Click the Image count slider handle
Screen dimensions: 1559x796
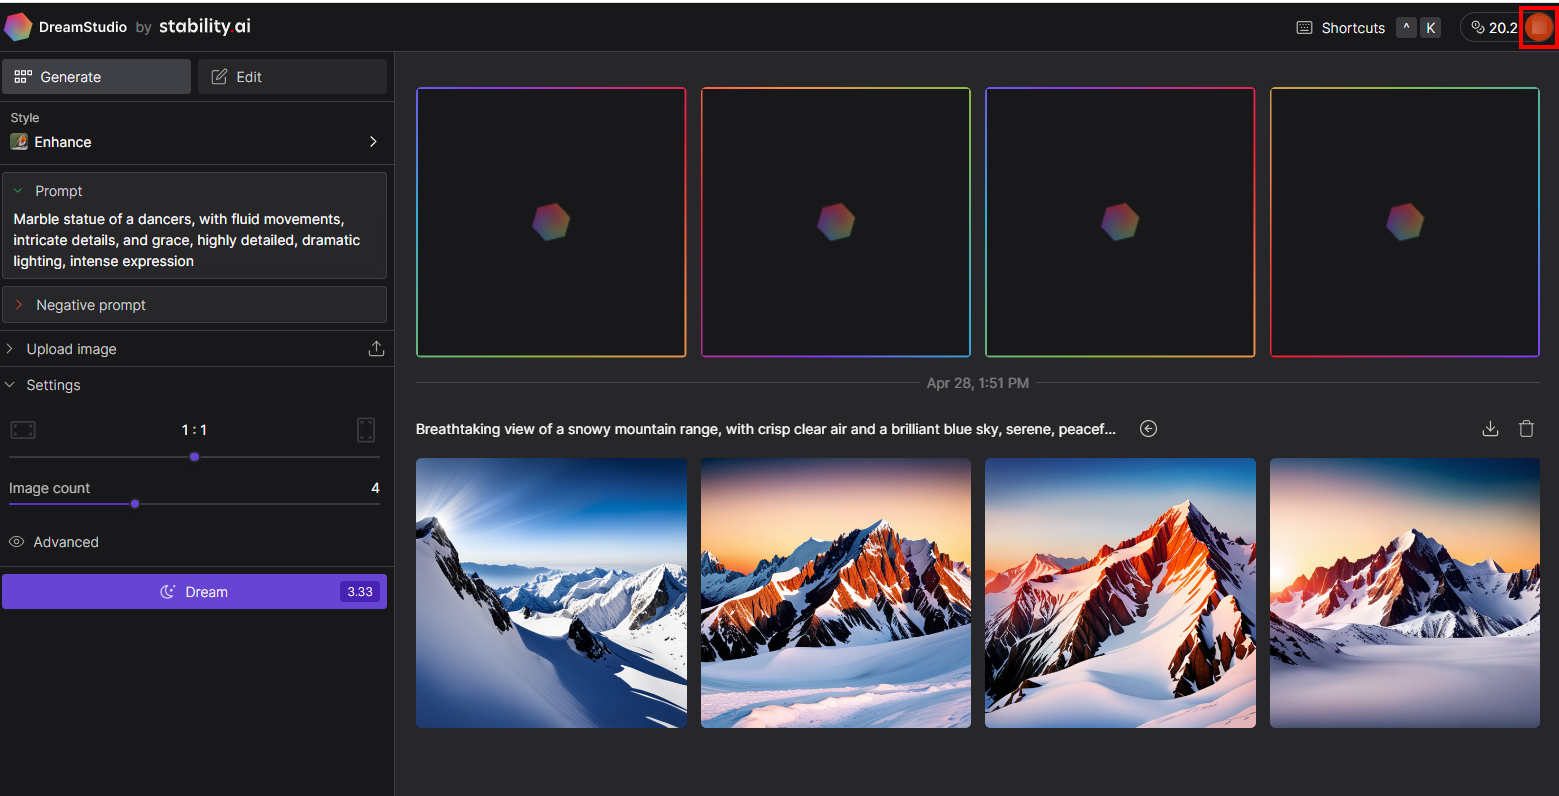(135, 504)
